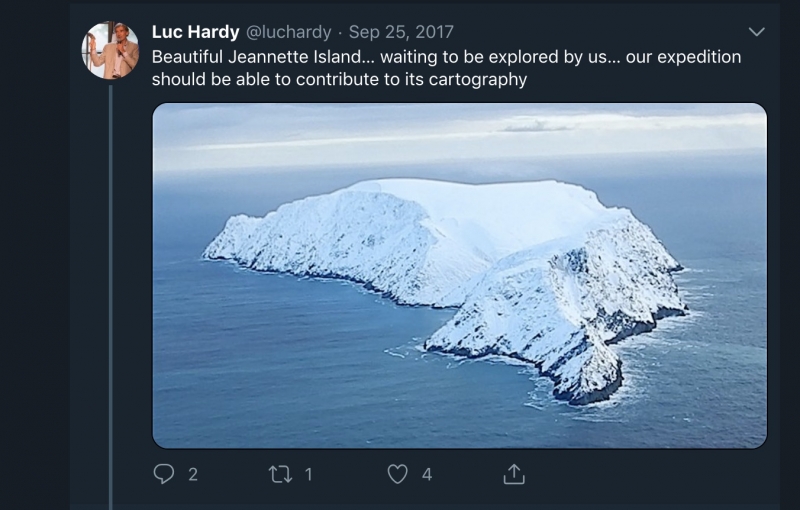Open the Jeannette Island photo
This screenshot has height=510, width=800.
459,275
